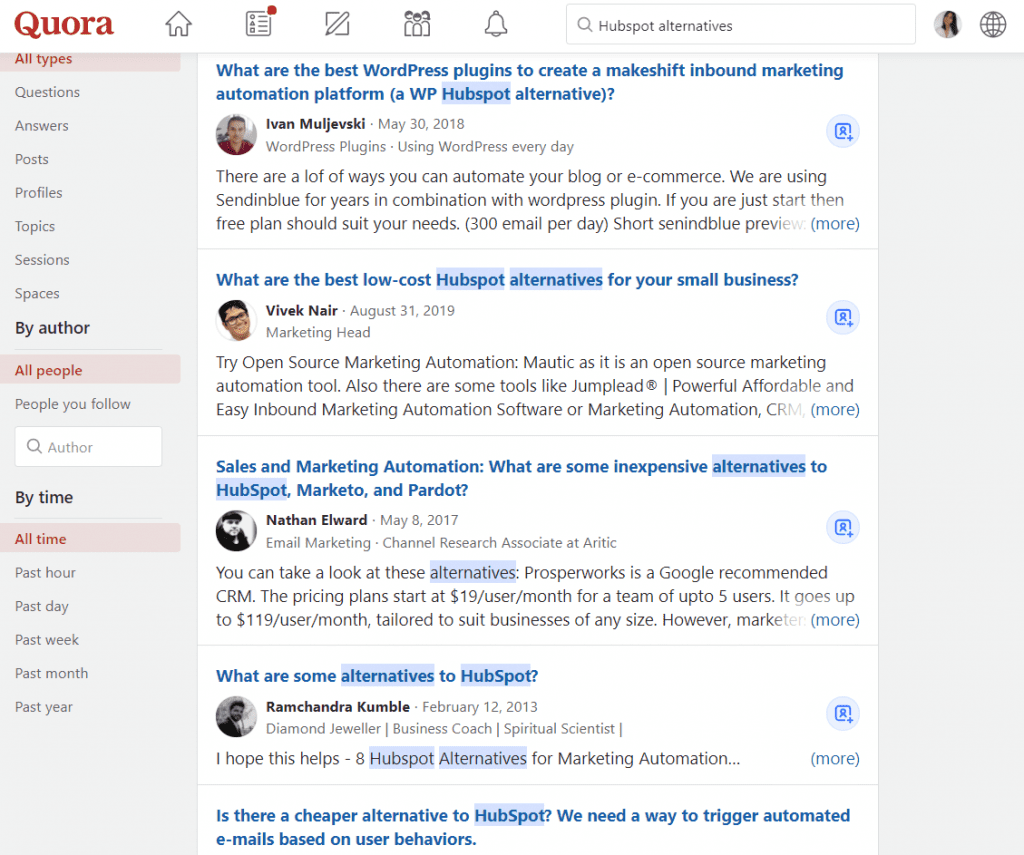Click the Author filter input field
Image resolution: width=1024 pixels, height=855 pixels.
pyautogui.click(x=88, y=447)
